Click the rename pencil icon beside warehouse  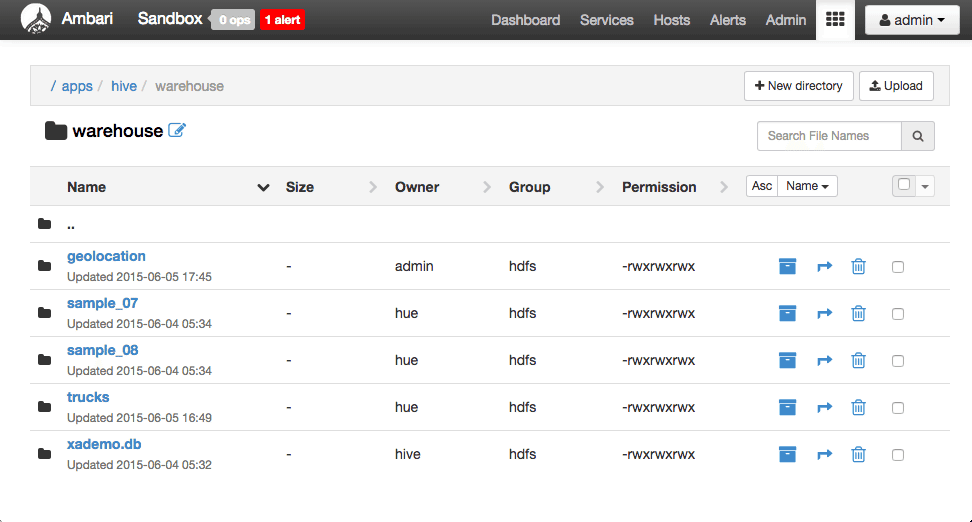tap(177, 130)
